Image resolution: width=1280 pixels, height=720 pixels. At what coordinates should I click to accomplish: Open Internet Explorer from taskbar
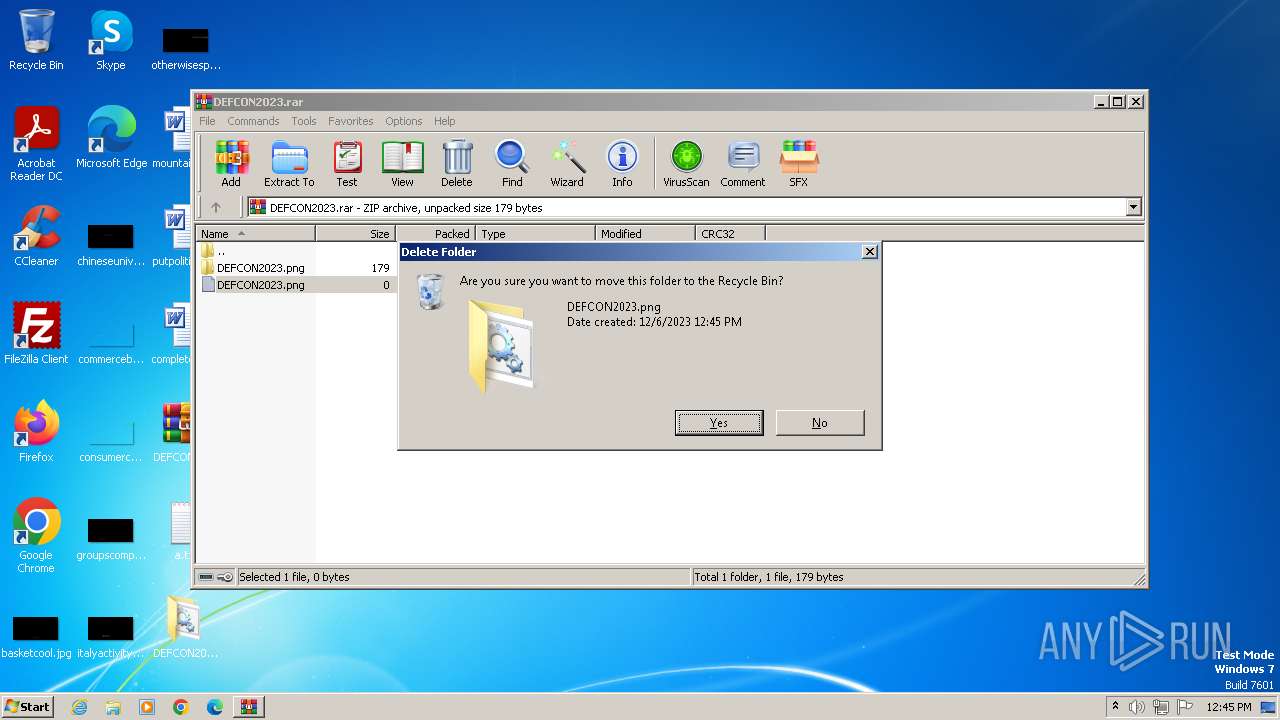[x=79, y=707]
